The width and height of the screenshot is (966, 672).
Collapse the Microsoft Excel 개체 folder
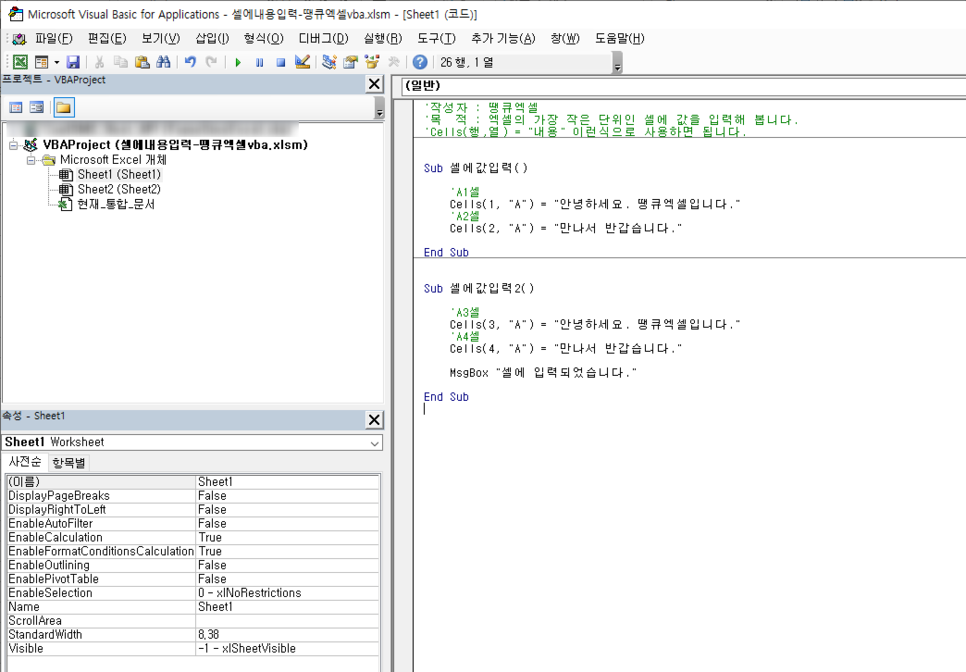(31, 160)
